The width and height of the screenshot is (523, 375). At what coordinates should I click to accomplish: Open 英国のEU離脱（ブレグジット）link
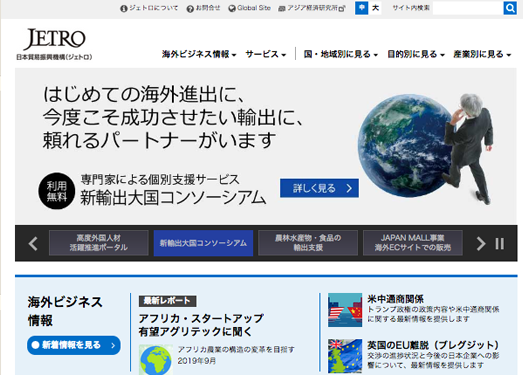coord(433,345)
